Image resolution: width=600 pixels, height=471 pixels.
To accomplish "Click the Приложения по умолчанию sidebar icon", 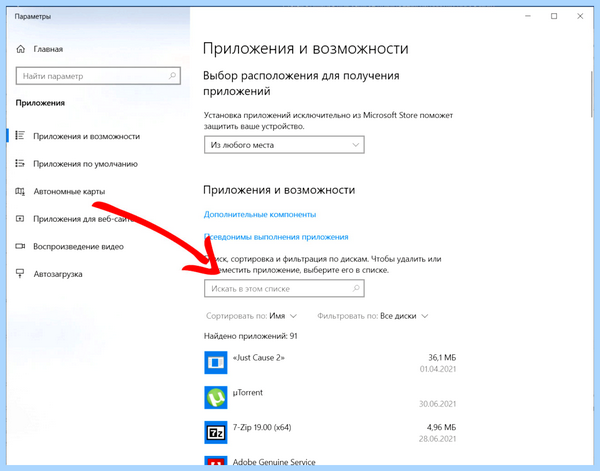I will 20,164.
